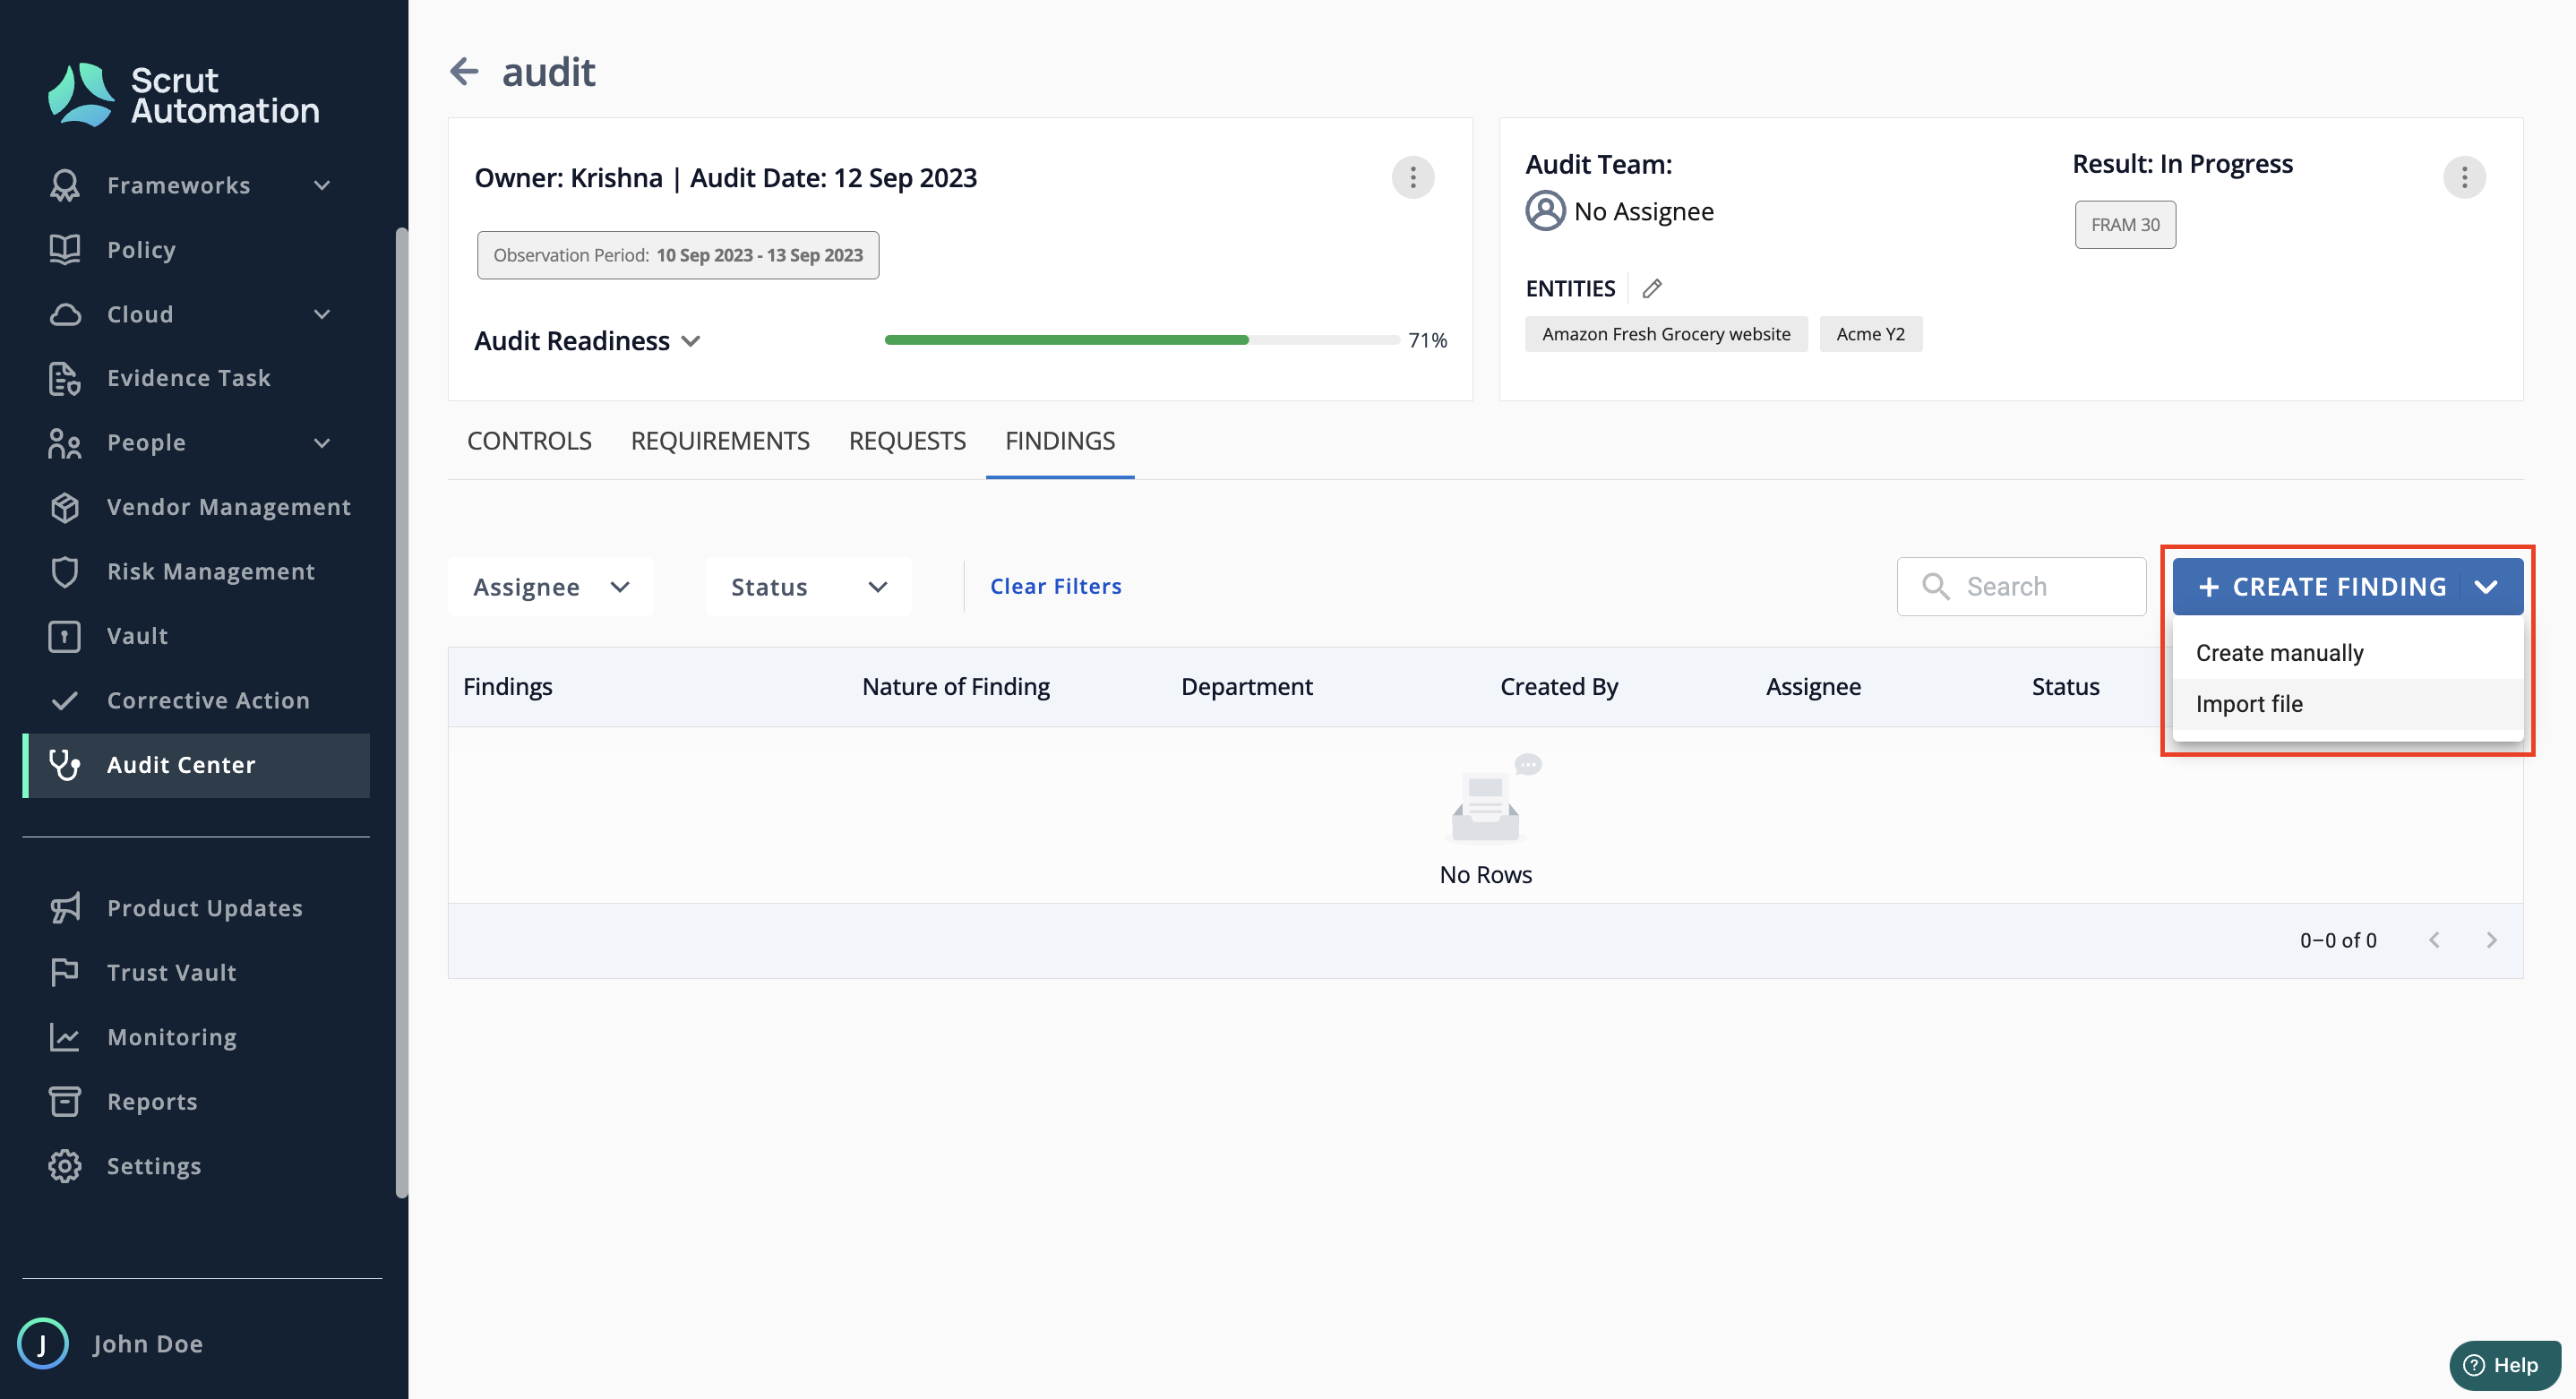
Task: Click the Vendor Management cube icon
Action: tap(65, 507)
